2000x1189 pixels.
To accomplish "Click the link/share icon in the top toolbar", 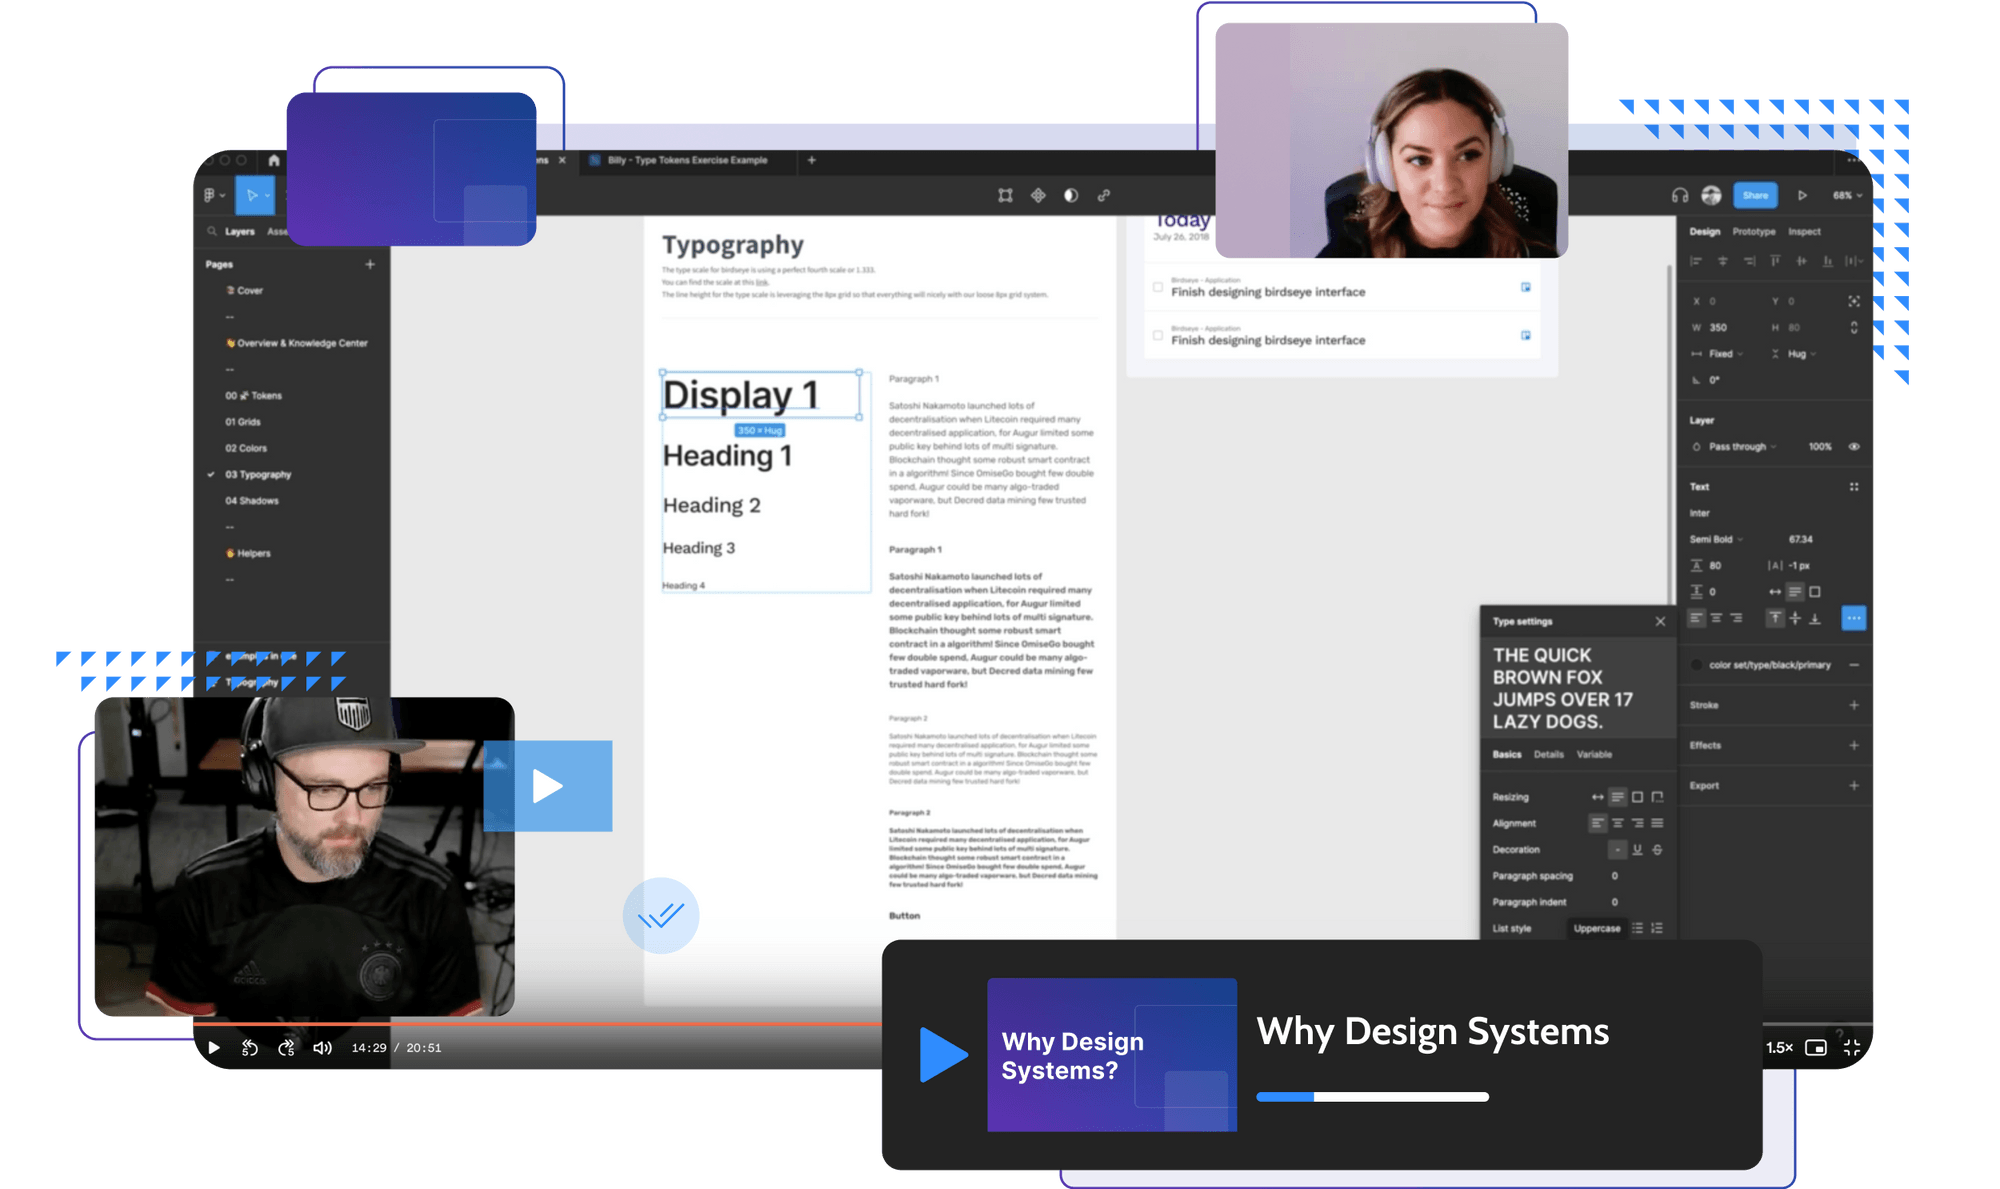I will coord(1104,195).
